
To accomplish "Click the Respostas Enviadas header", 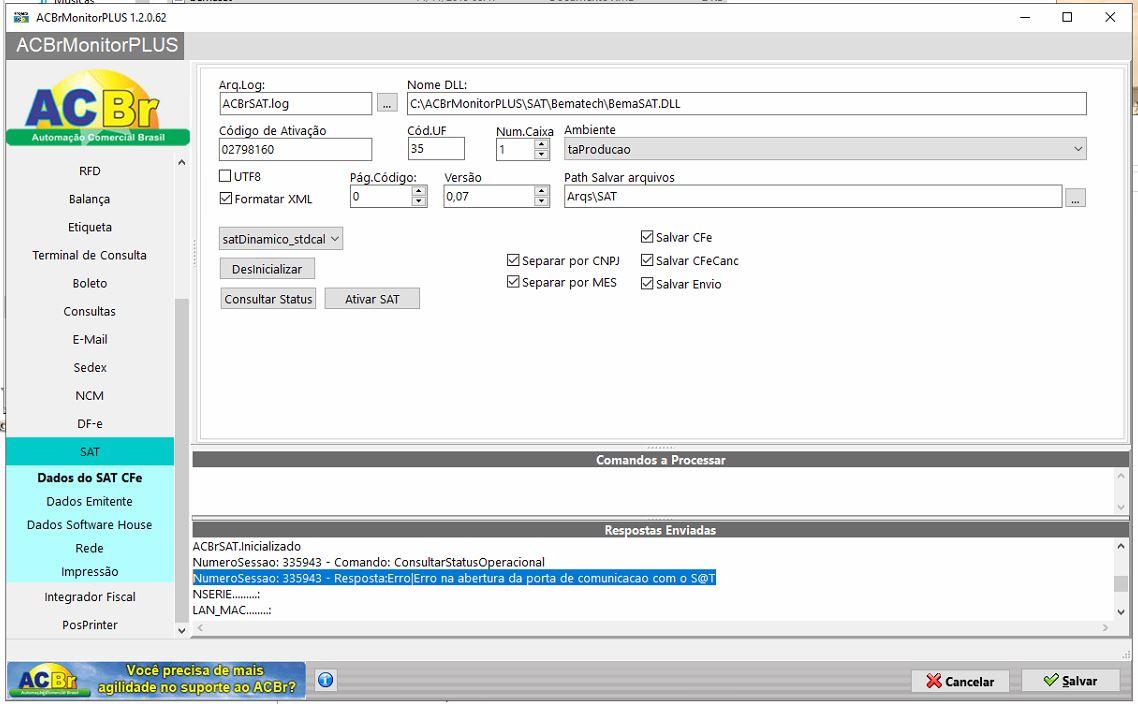I will pos(660,530).
